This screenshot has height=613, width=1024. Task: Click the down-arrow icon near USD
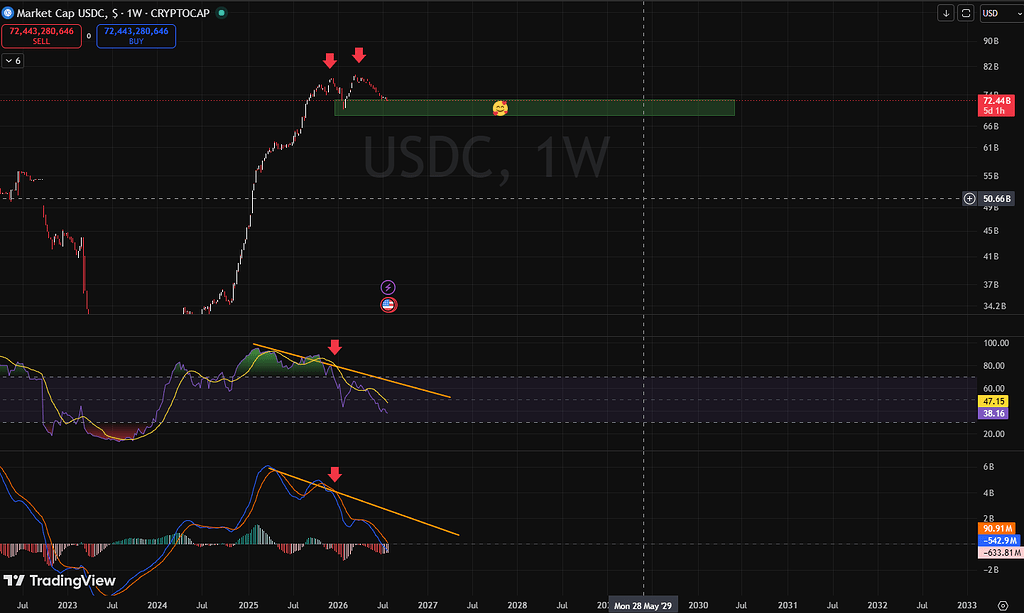[946, 13]
